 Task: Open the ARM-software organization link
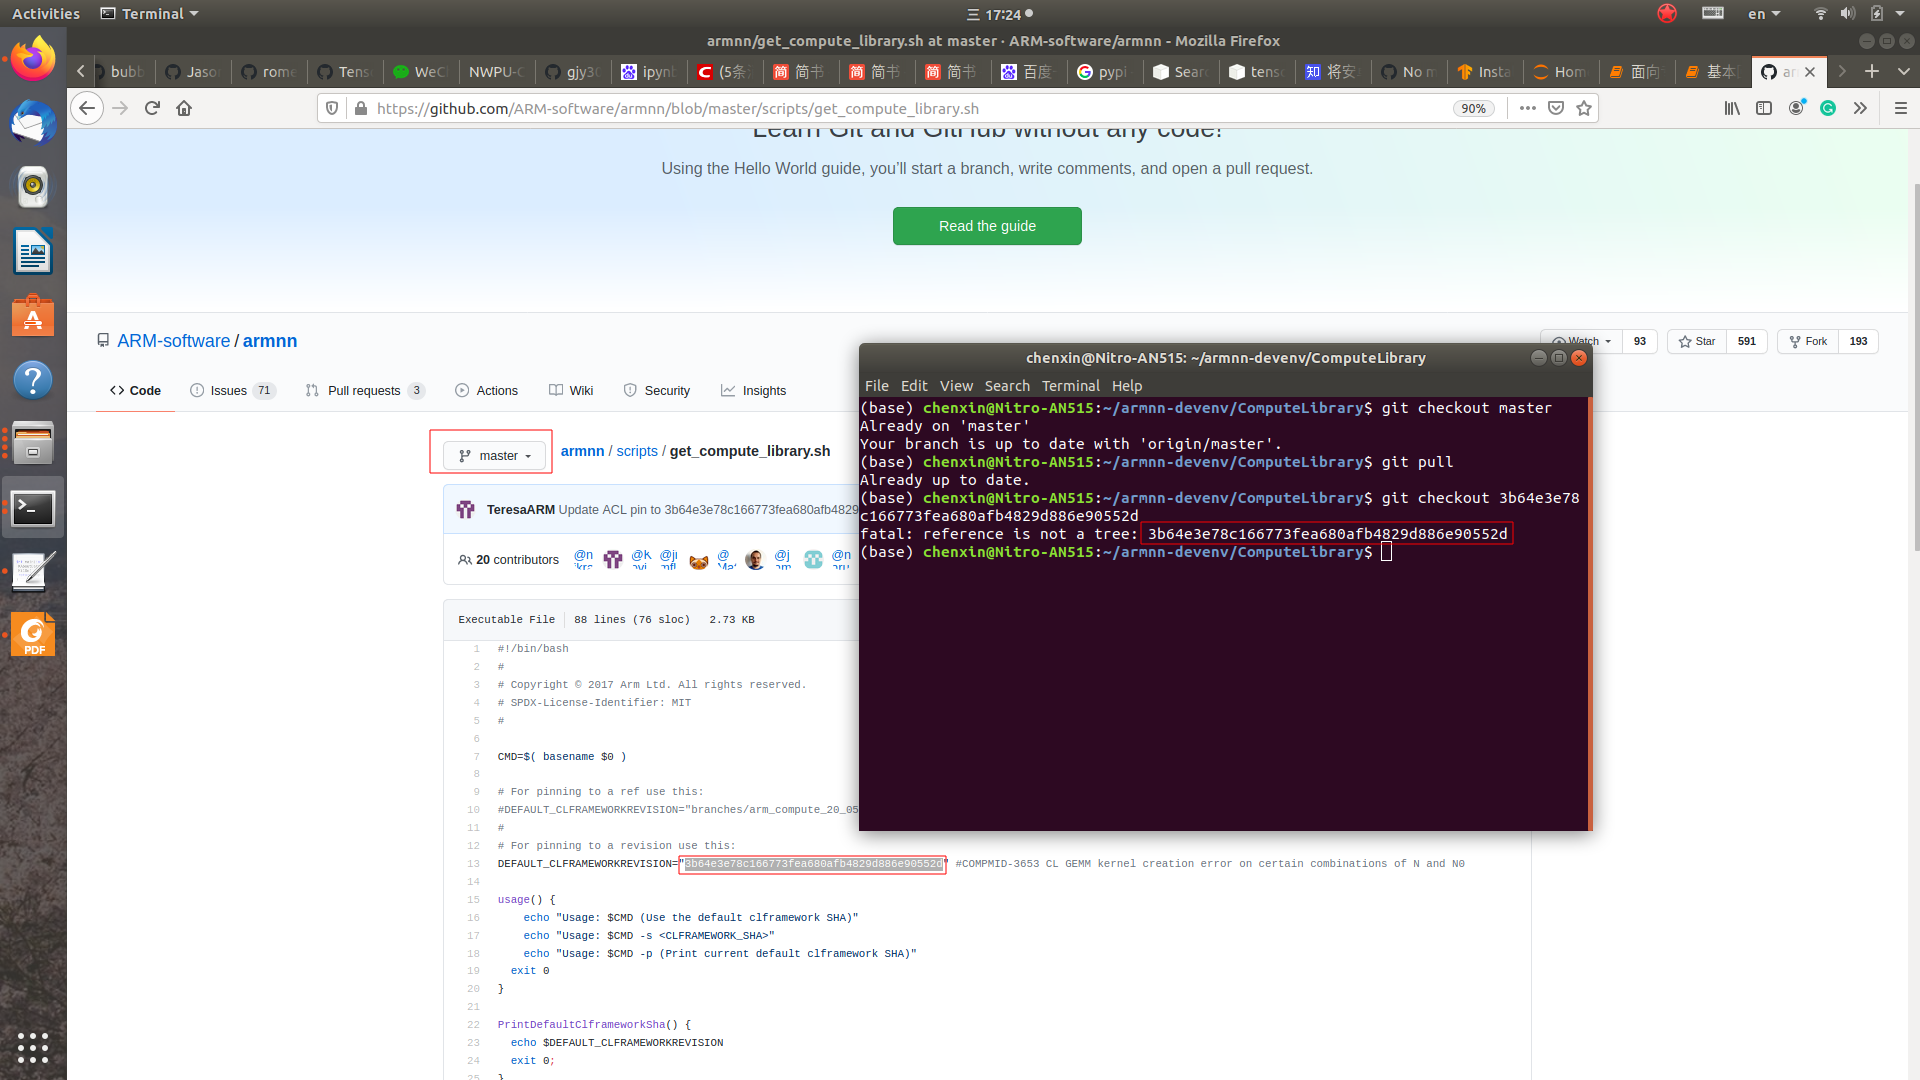174,341
